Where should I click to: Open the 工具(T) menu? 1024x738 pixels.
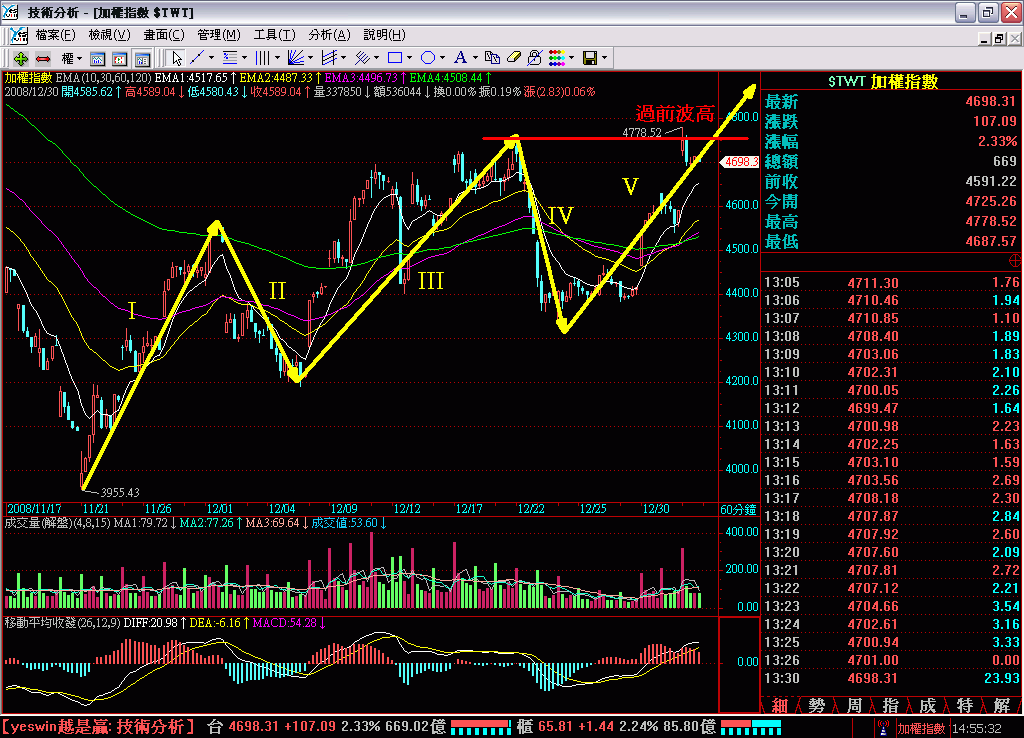(x=274, y=35)
